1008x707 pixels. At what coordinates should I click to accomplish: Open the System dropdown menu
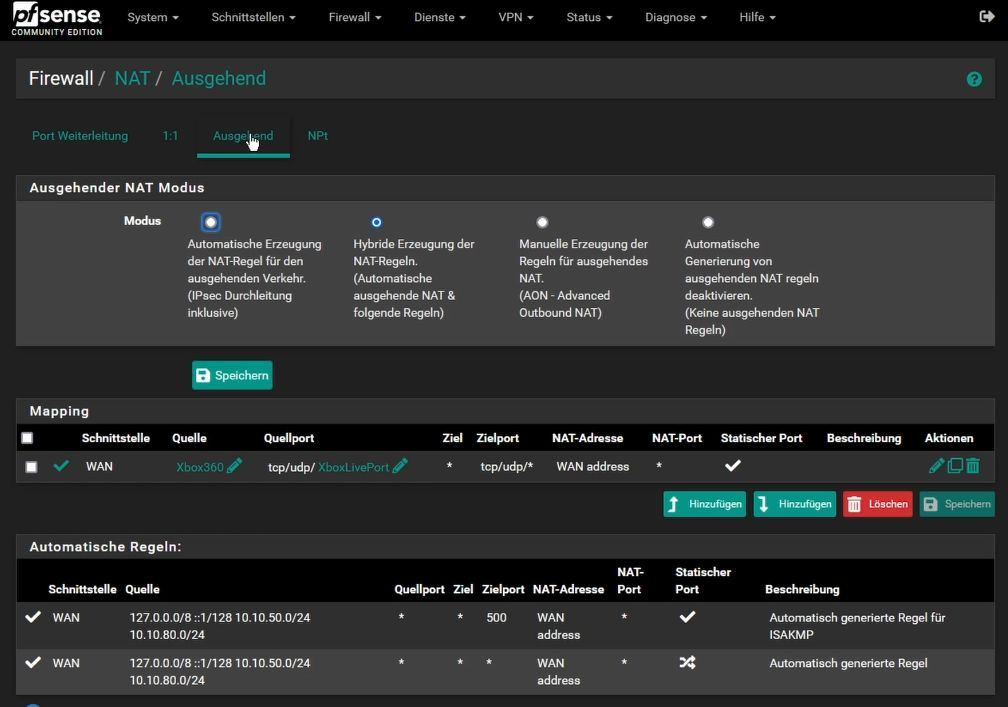pos(153,18)
